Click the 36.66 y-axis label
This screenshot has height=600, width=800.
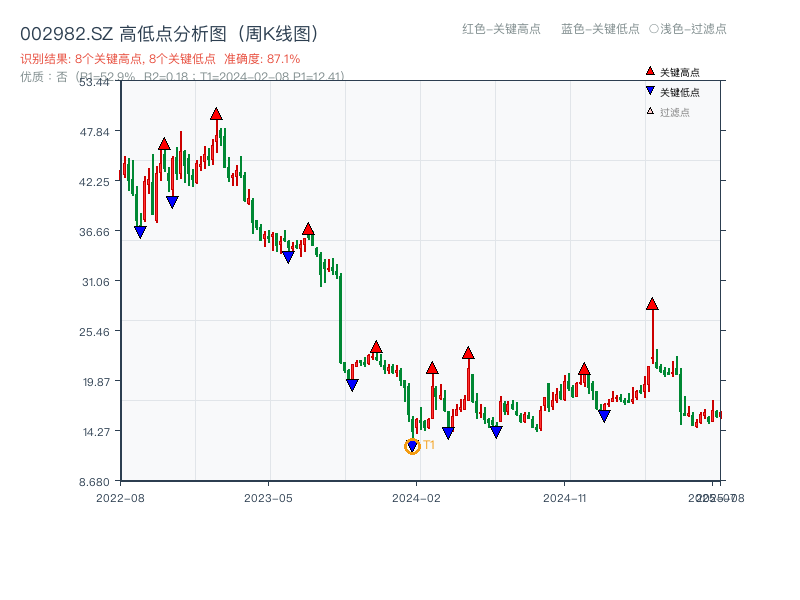[x=94, y=232]
